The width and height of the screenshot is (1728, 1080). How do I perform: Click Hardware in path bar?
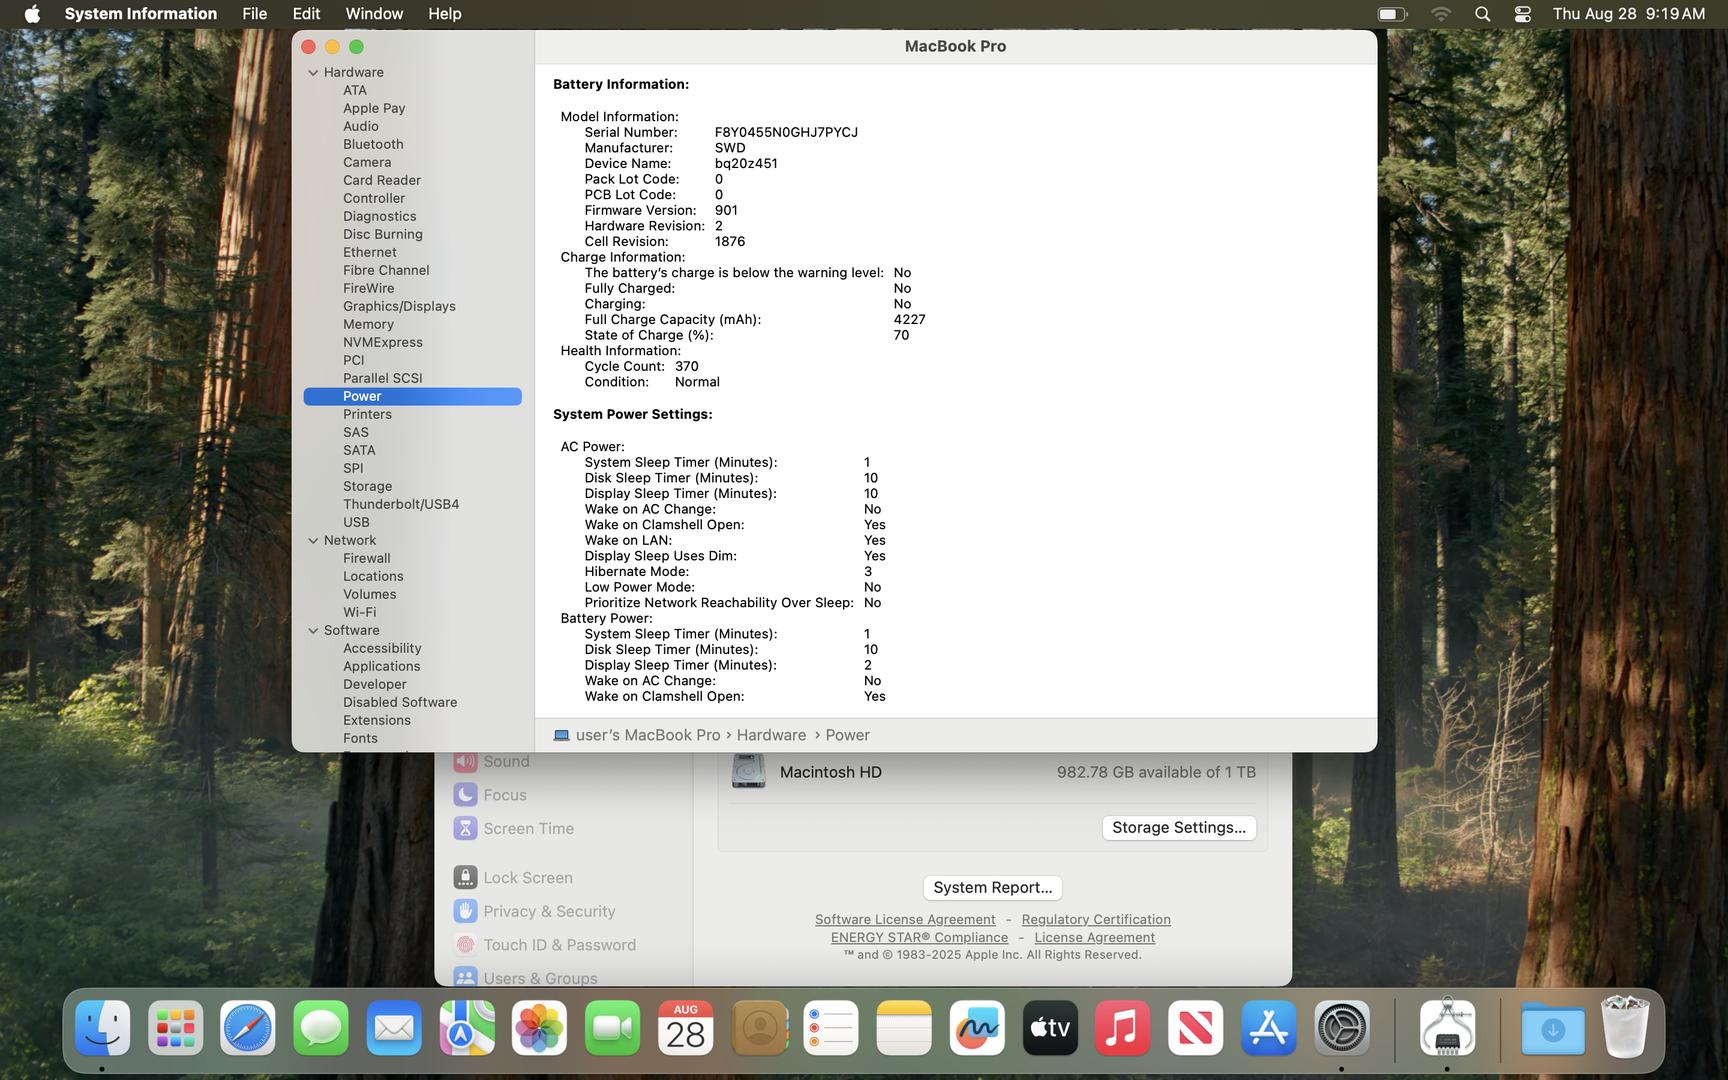coord(771,735)
